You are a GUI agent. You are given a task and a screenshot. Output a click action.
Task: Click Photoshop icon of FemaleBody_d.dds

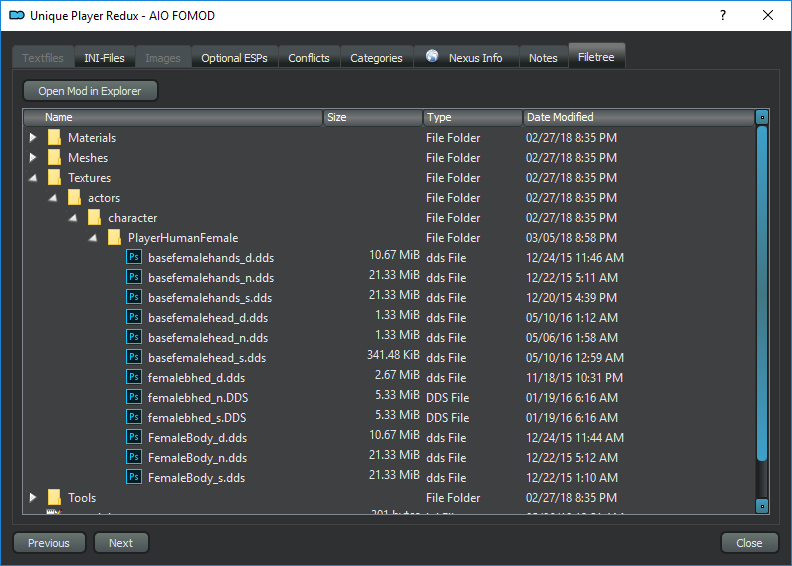[x=134, y=437]
